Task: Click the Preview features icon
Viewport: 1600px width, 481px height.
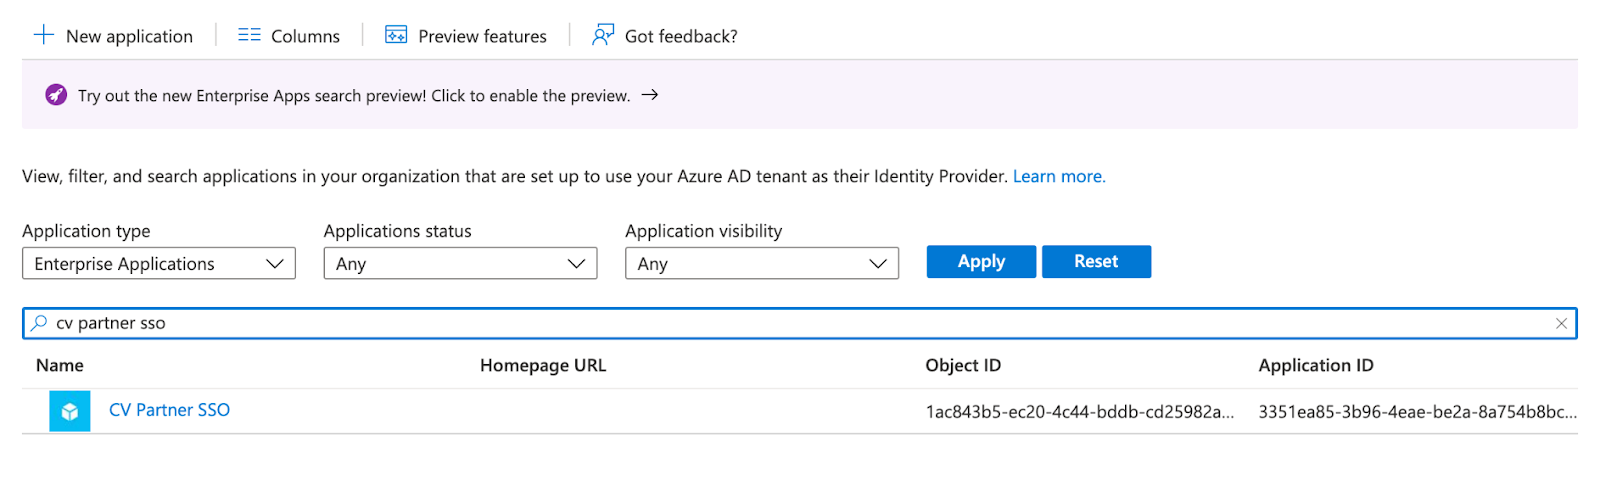Action: [x=396, y=35]
